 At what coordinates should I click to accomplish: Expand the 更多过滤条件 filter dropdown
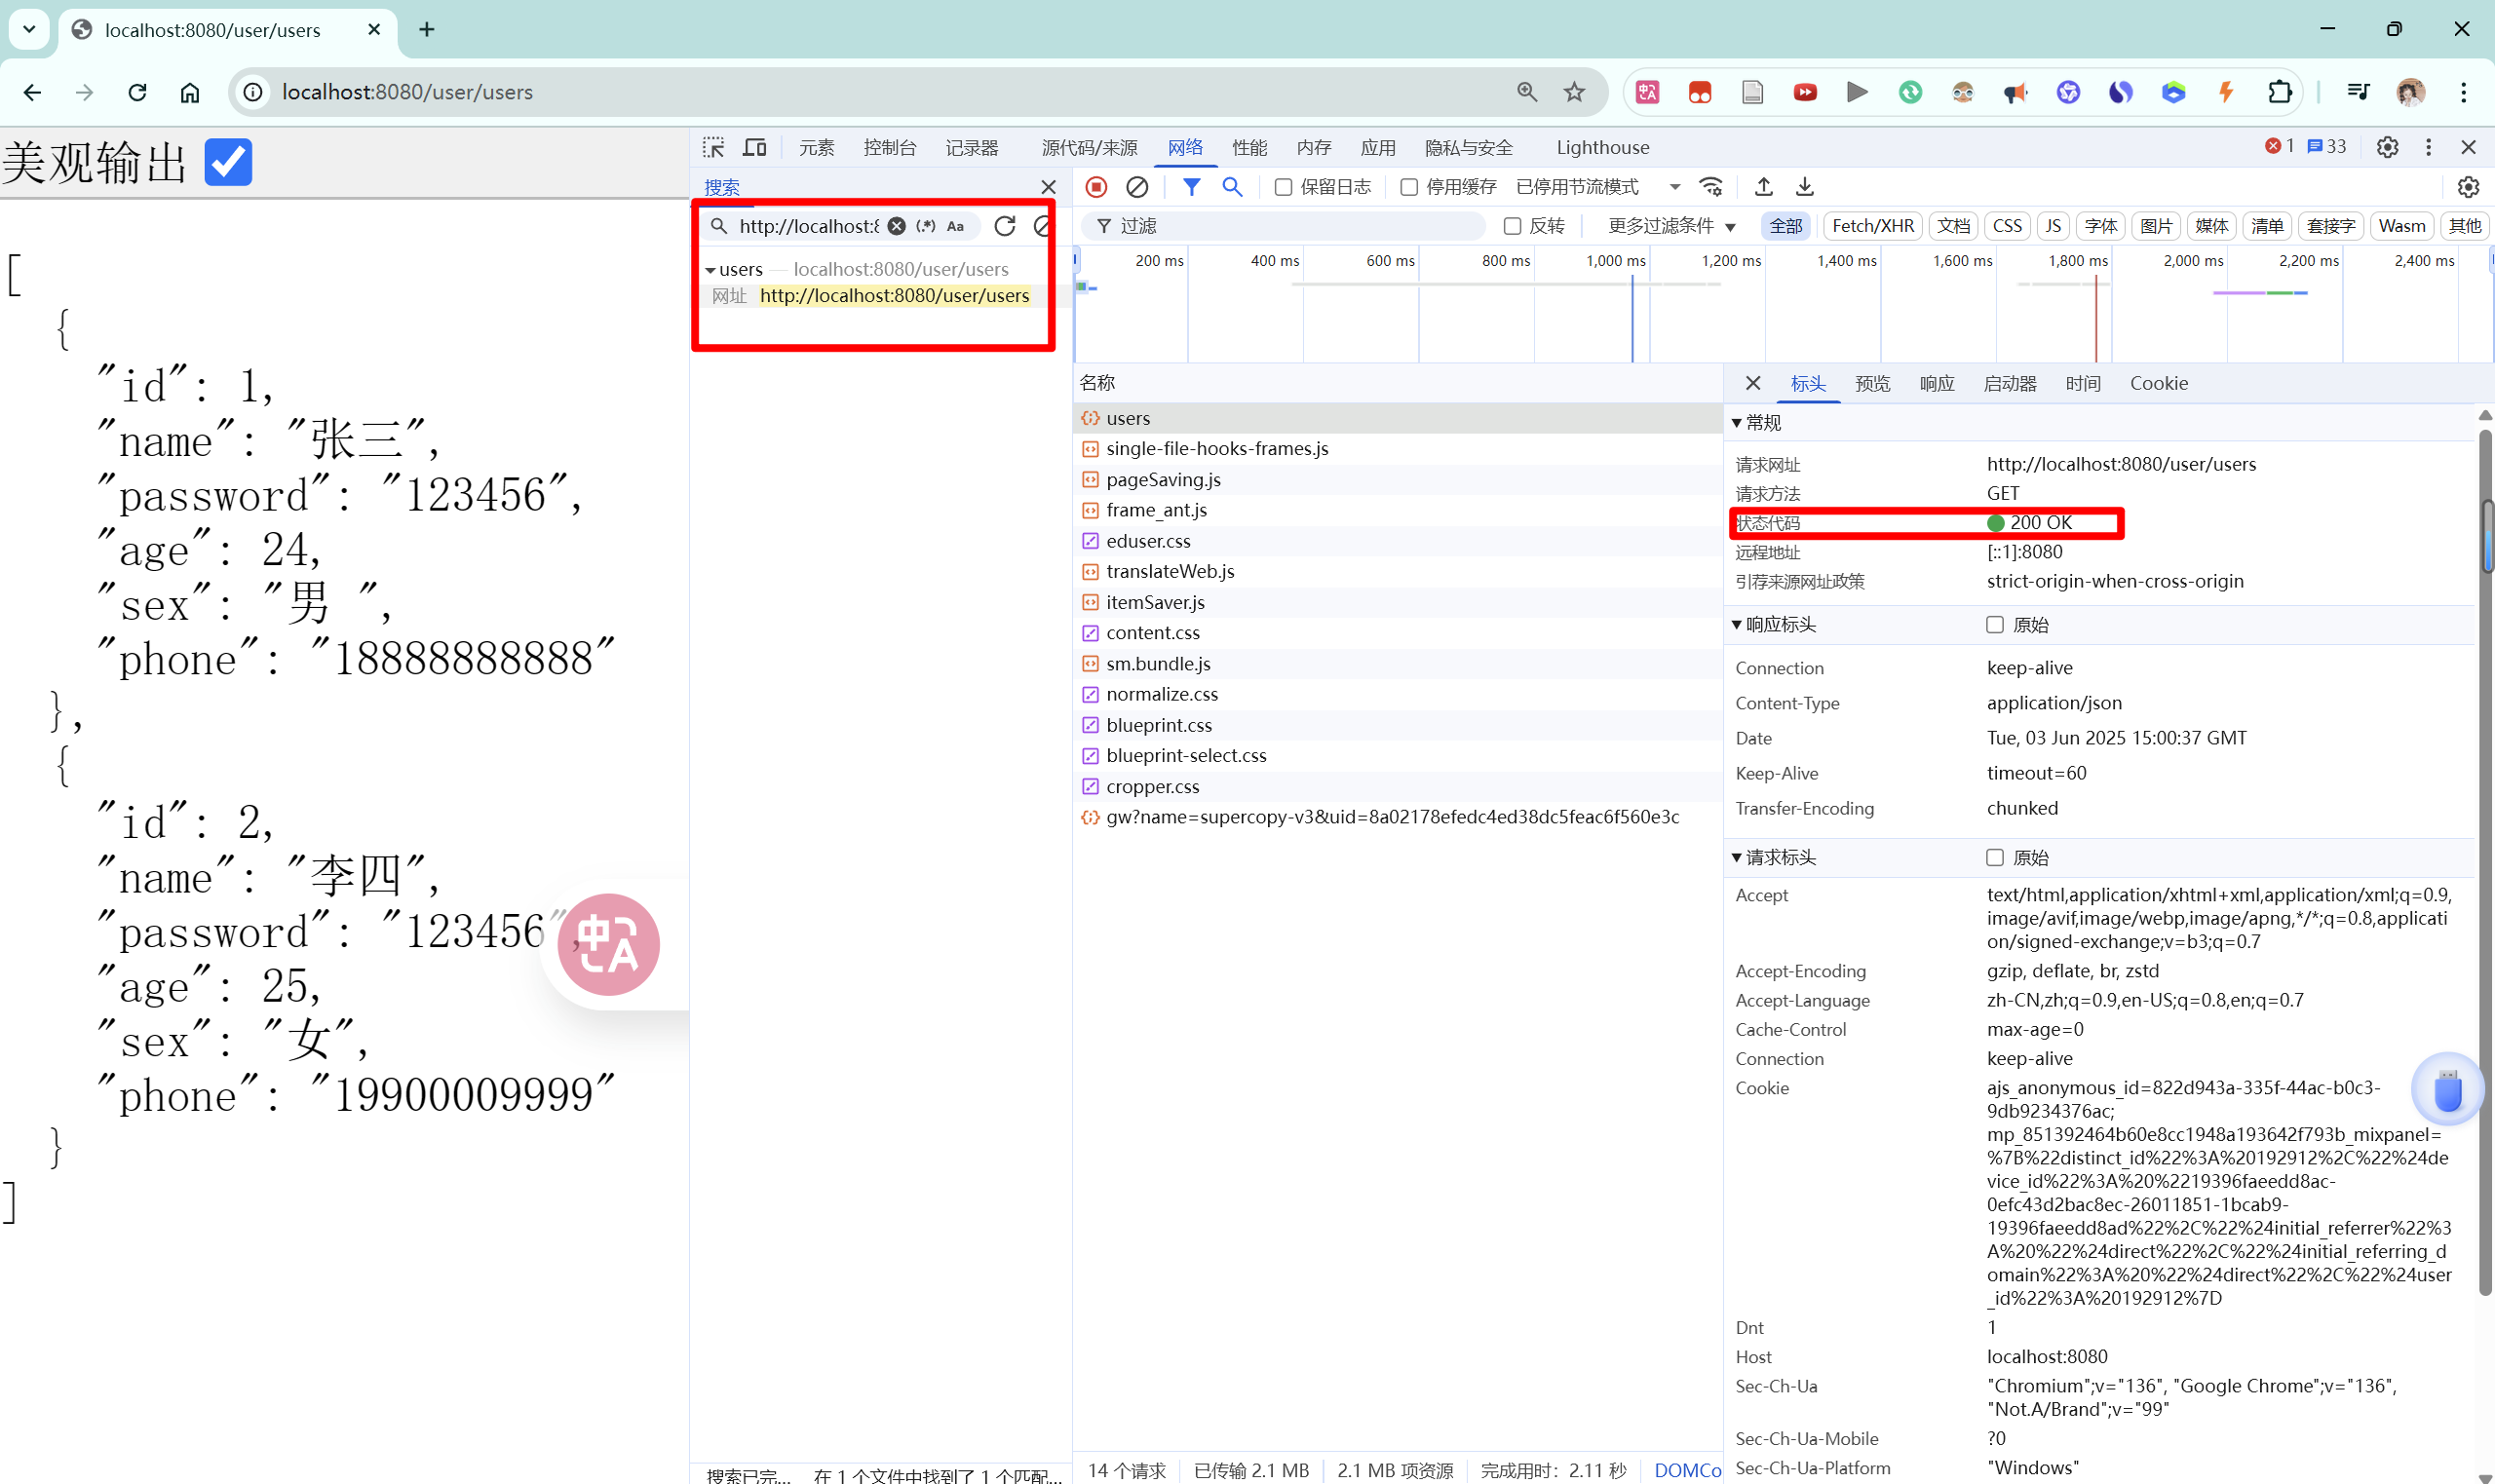(x=1670, y=226)
